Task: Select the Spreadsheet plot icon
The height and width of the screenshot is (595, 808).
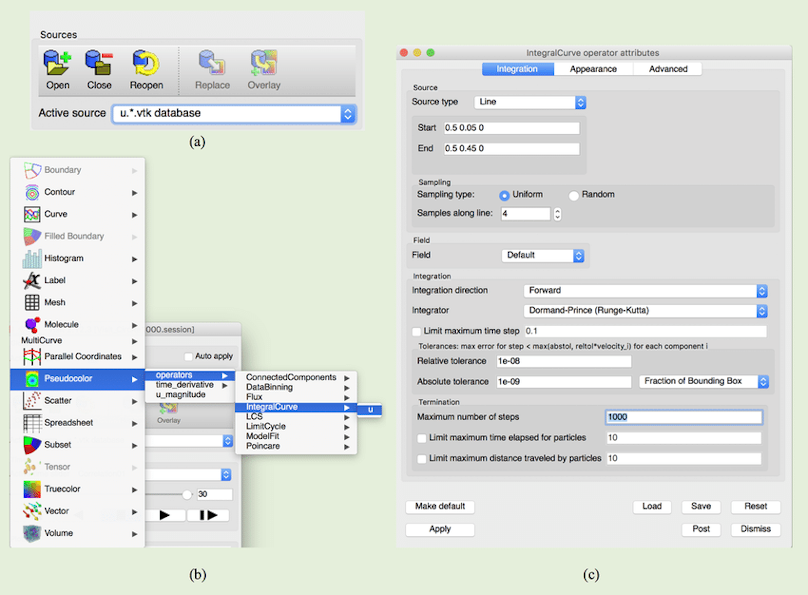Action: (32, 423)
